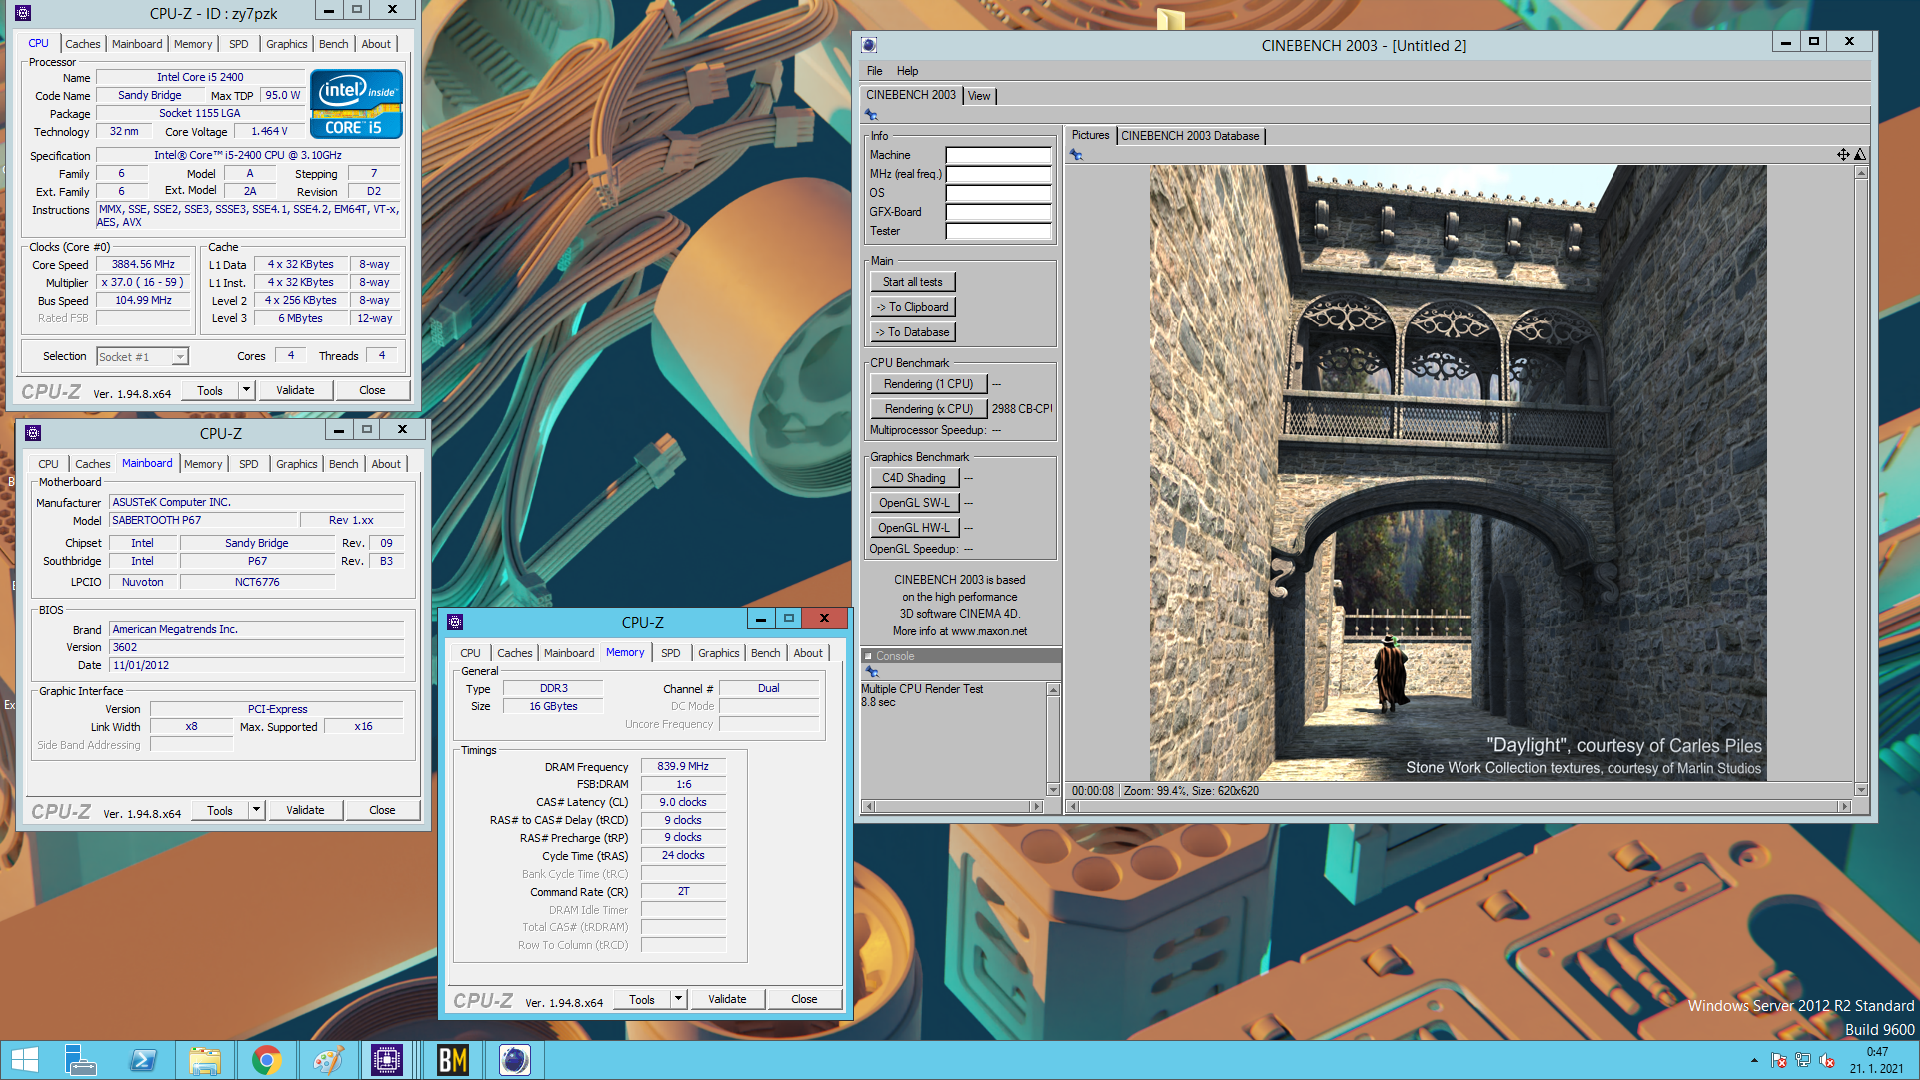Click the Tools button in Memory CPU-Z window

(641, 999)
